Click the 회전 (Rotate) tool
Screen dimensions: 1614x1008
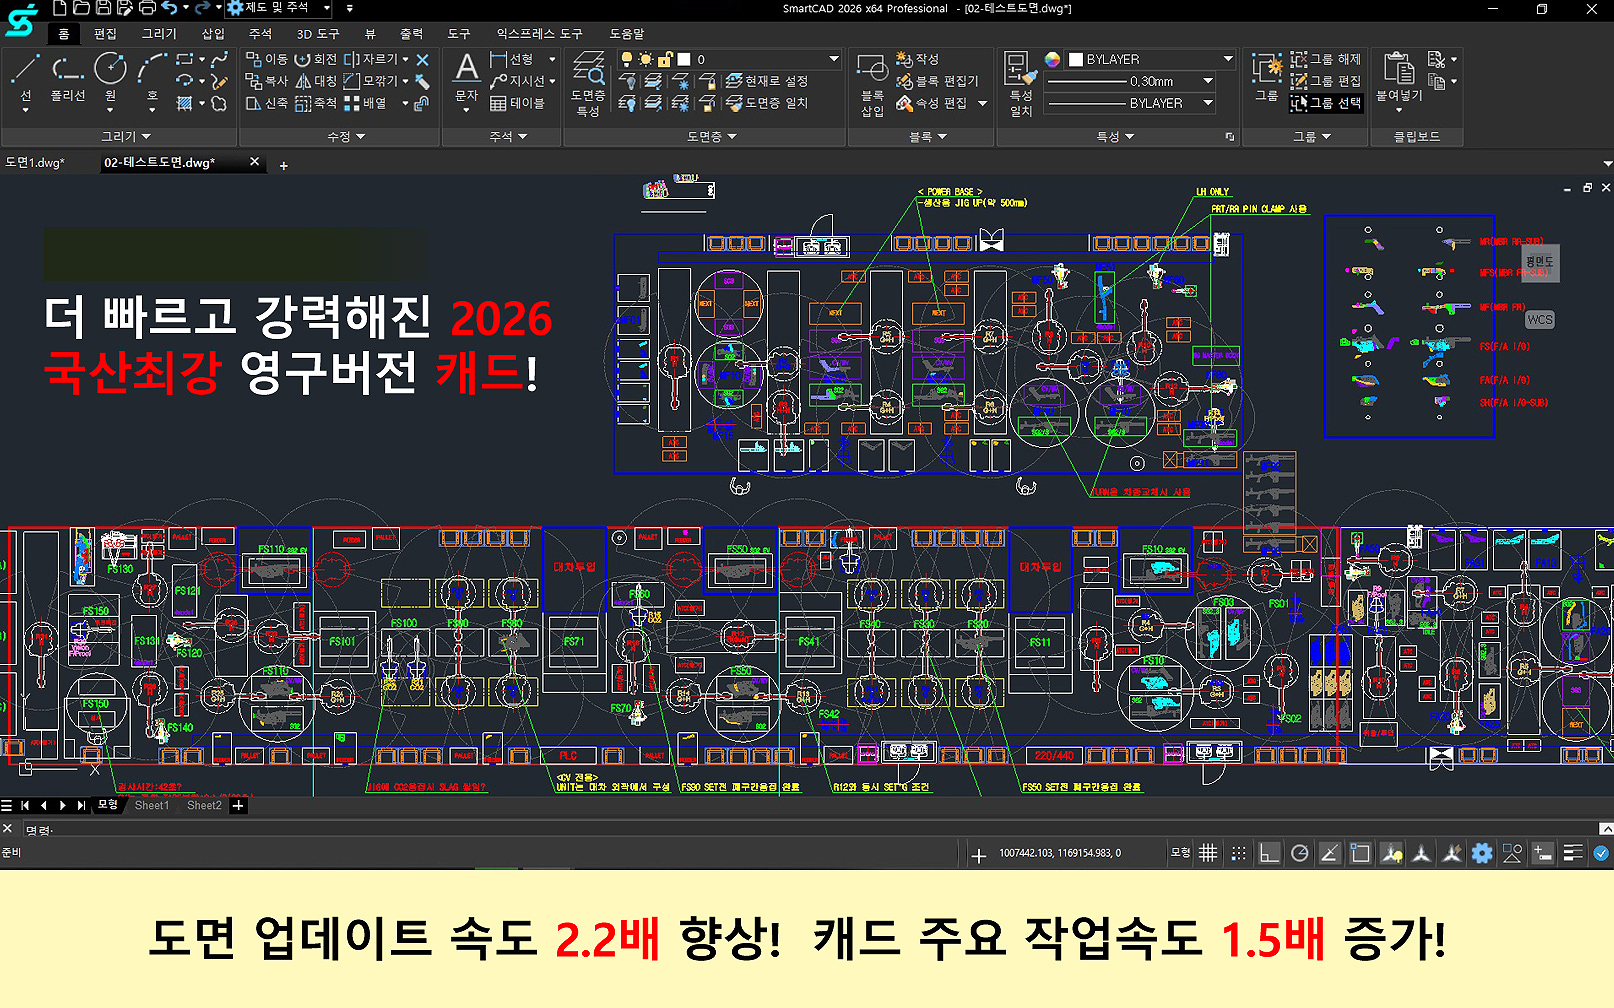tap(315, 59)
